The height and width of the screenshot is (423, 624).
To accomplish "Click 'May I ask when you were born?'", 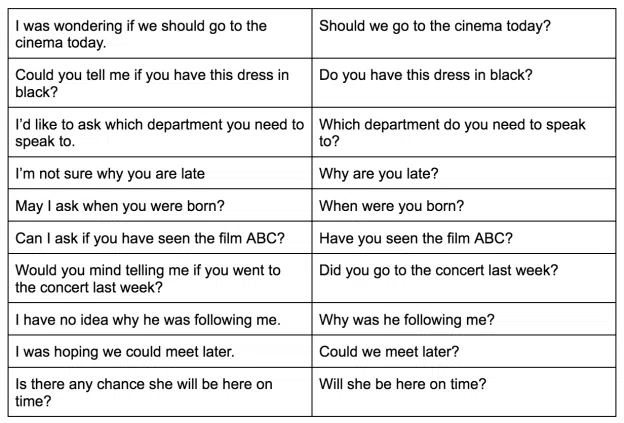I will point(119,206).
